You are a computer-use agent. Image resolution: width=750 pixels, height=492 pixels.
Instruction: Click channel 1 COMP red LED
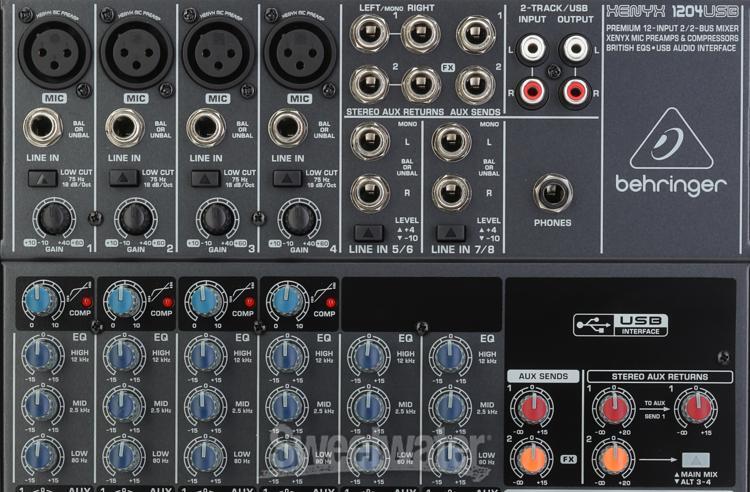pos(87,302)
